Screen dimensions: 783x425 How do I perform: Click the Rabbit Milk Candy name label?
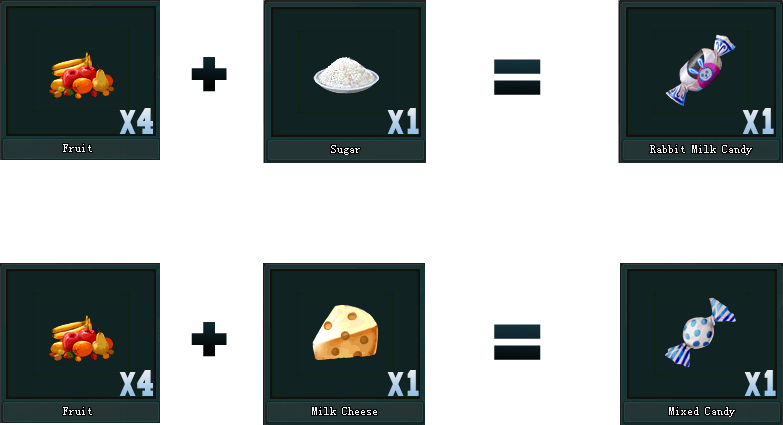click(701, 149)
